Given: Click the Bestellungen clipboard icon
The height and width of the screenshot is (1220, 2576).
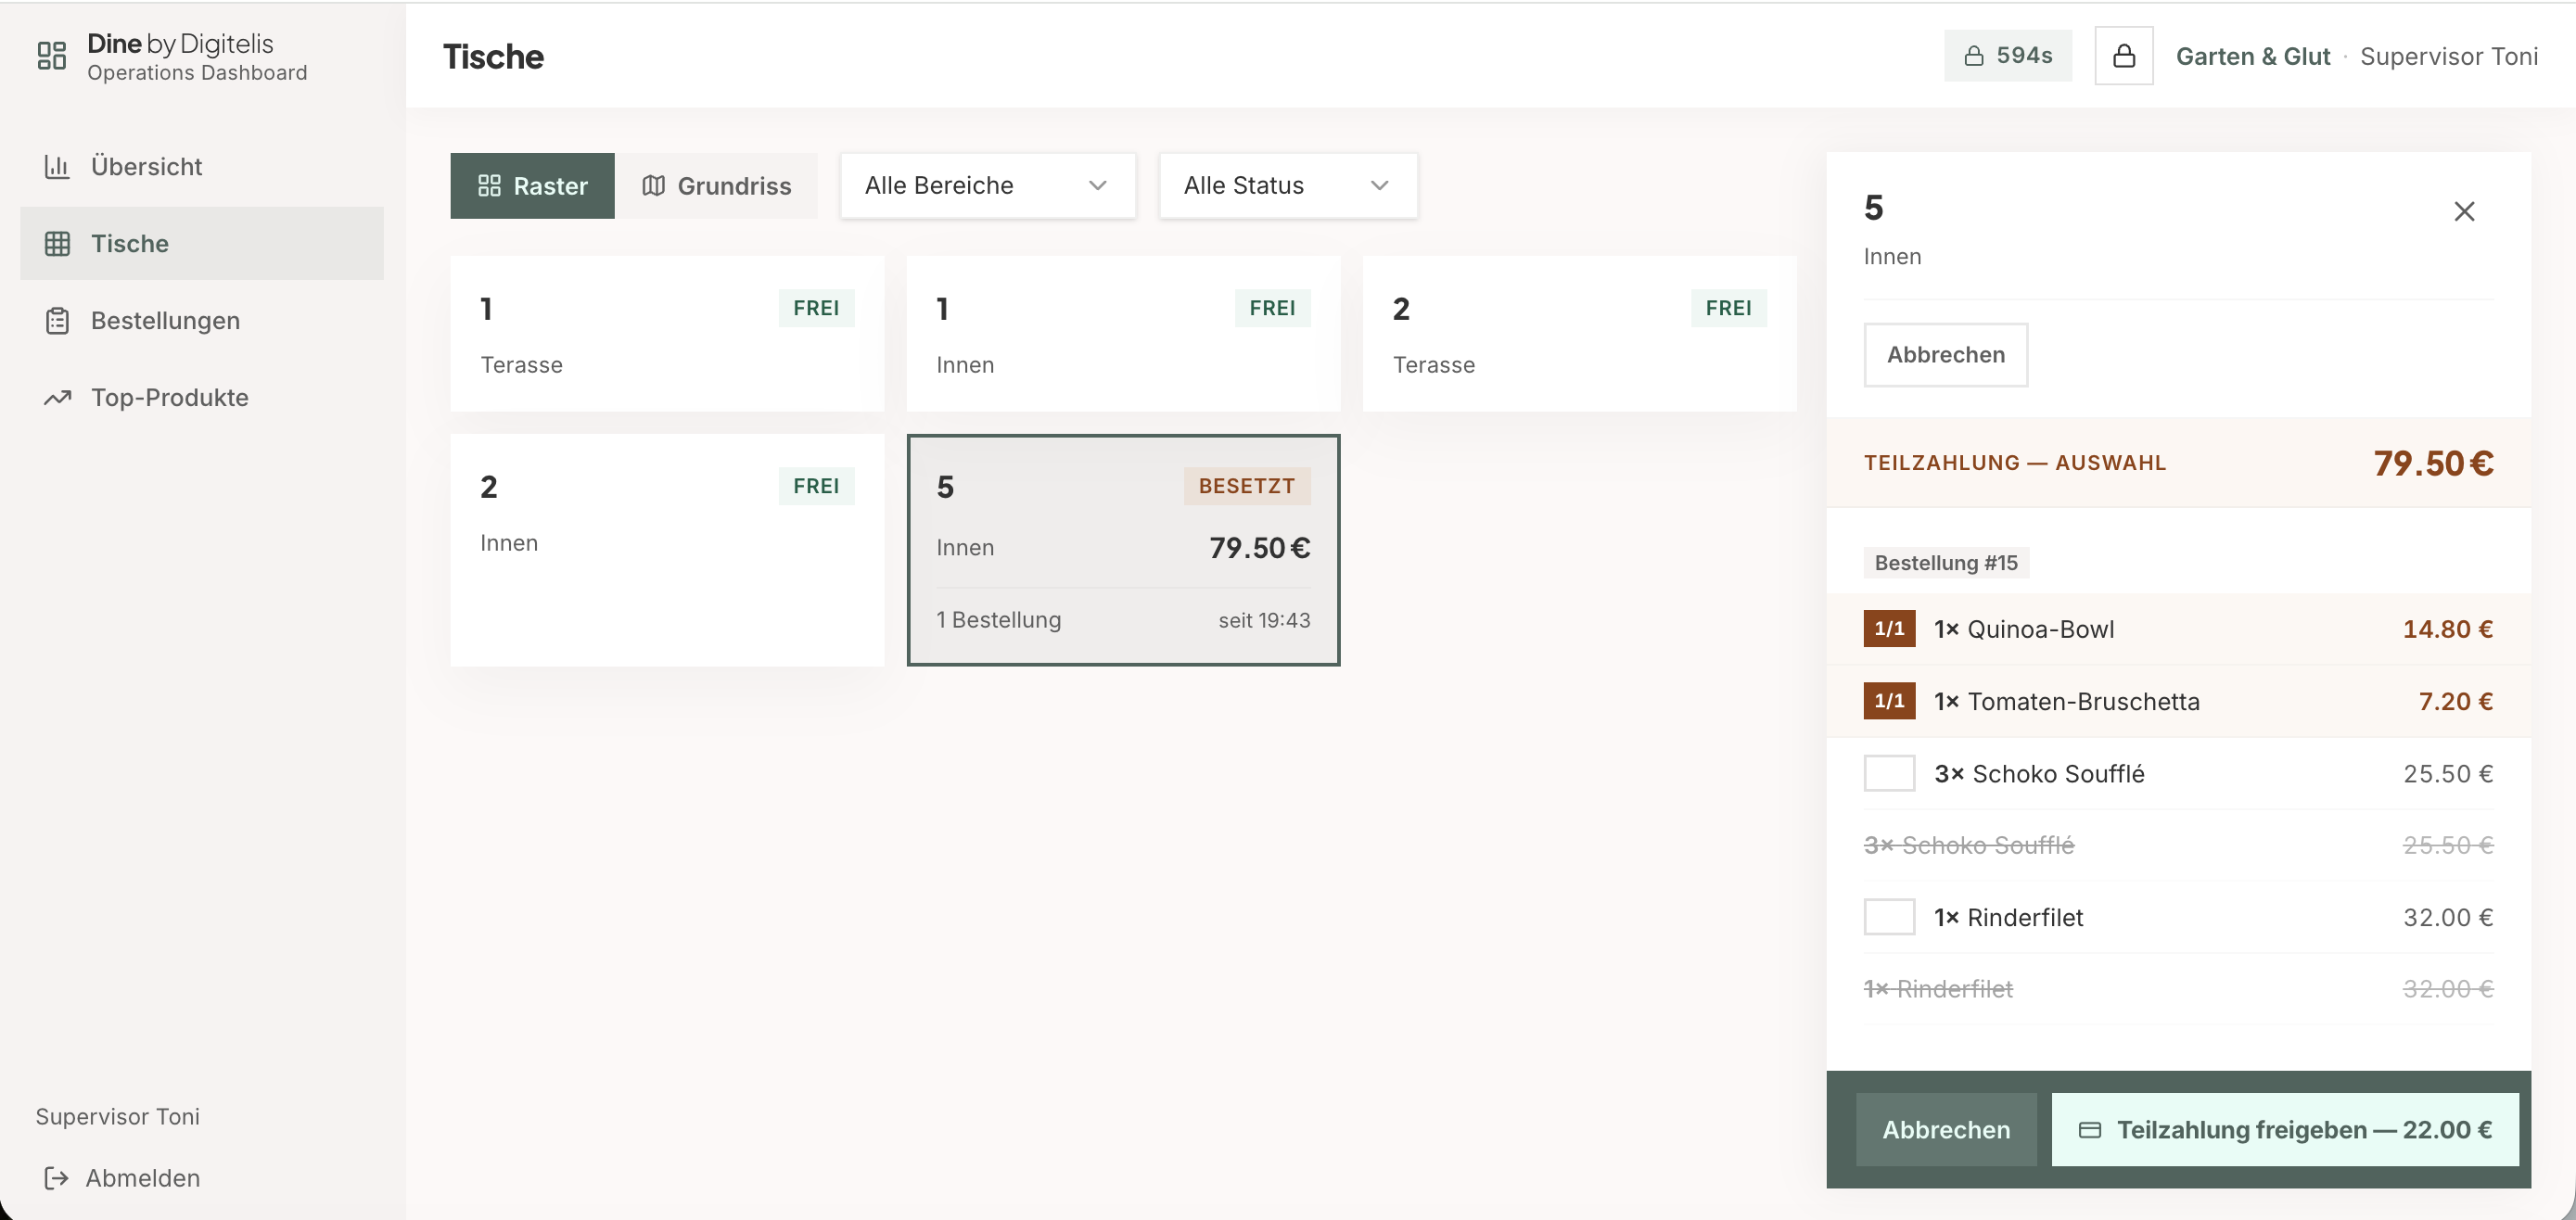Looking at the screenshot, I should tap(57, 320).
